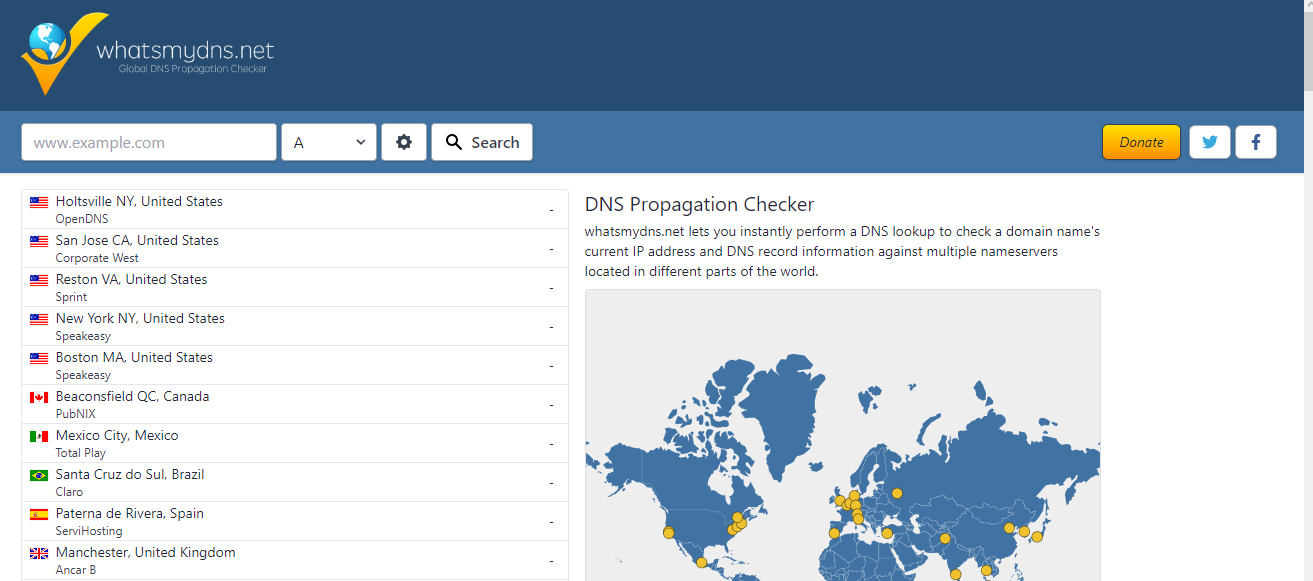Click the US flag beside Reston VA
Image resolution: width=1313 pixels, height=581 pixels.
[x=39, y=280]
